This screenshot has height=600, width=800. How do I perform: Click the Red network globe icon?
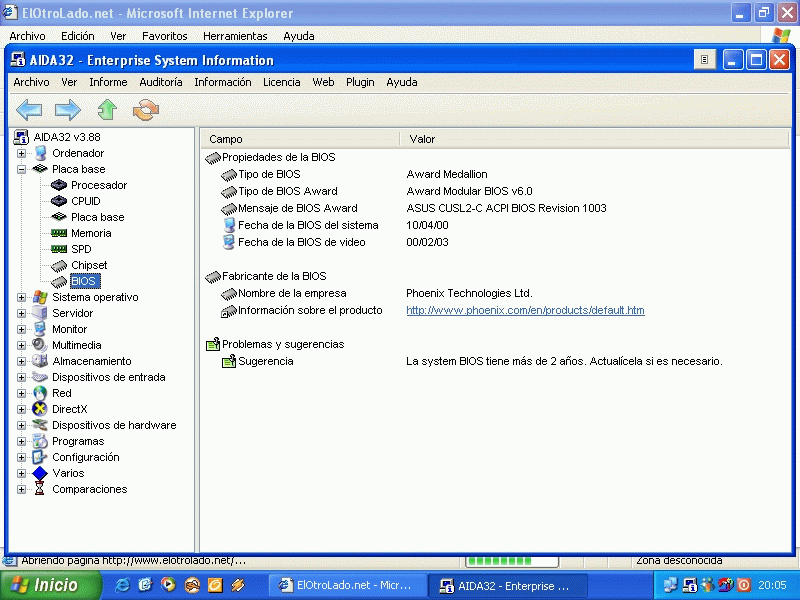[x=40, y=393]
